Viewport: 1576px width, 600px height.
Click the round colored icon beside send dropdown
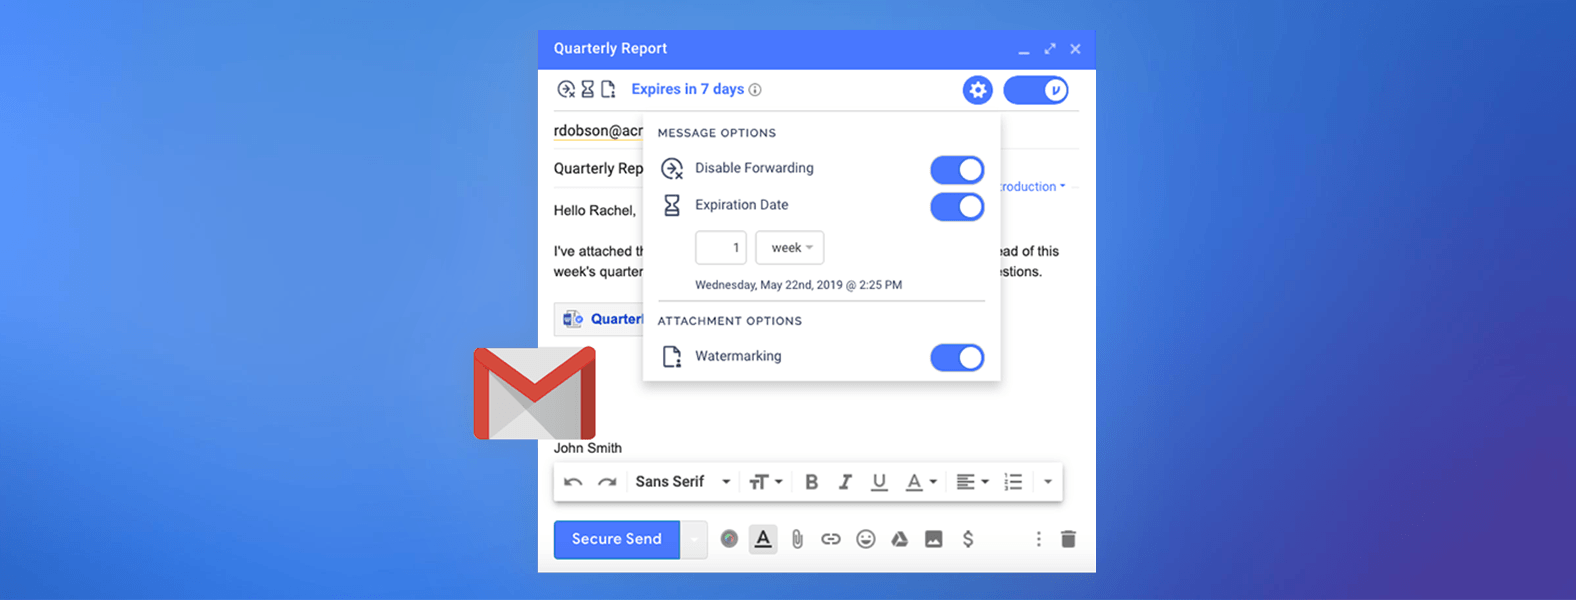click(x=730, y=539)
